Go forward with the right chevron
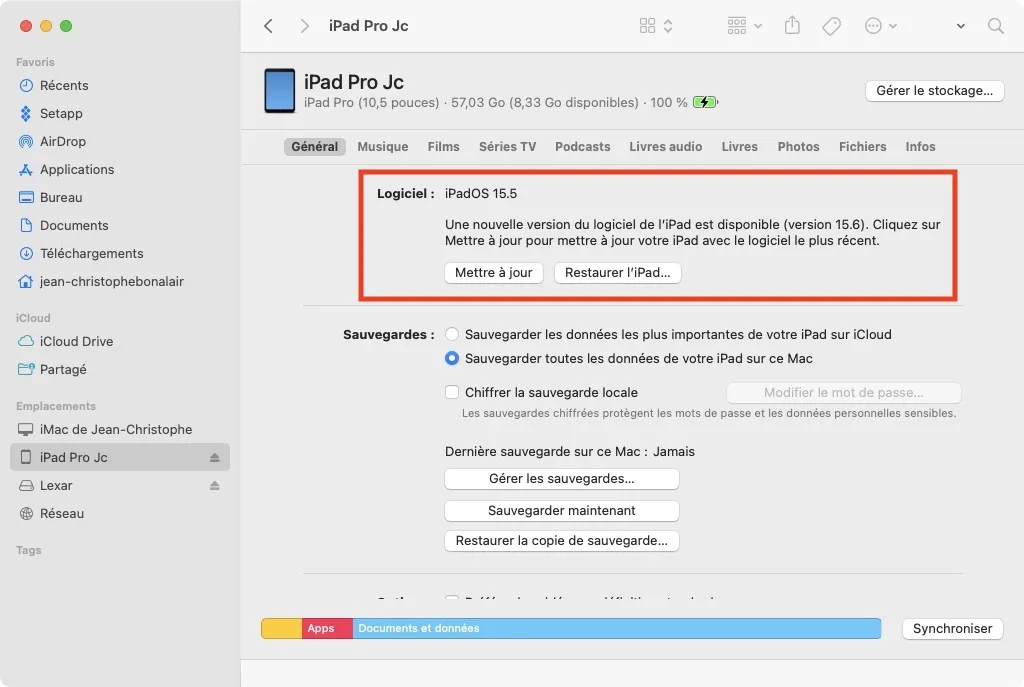This screenshot has height=687, width=1024. [304, 26]
